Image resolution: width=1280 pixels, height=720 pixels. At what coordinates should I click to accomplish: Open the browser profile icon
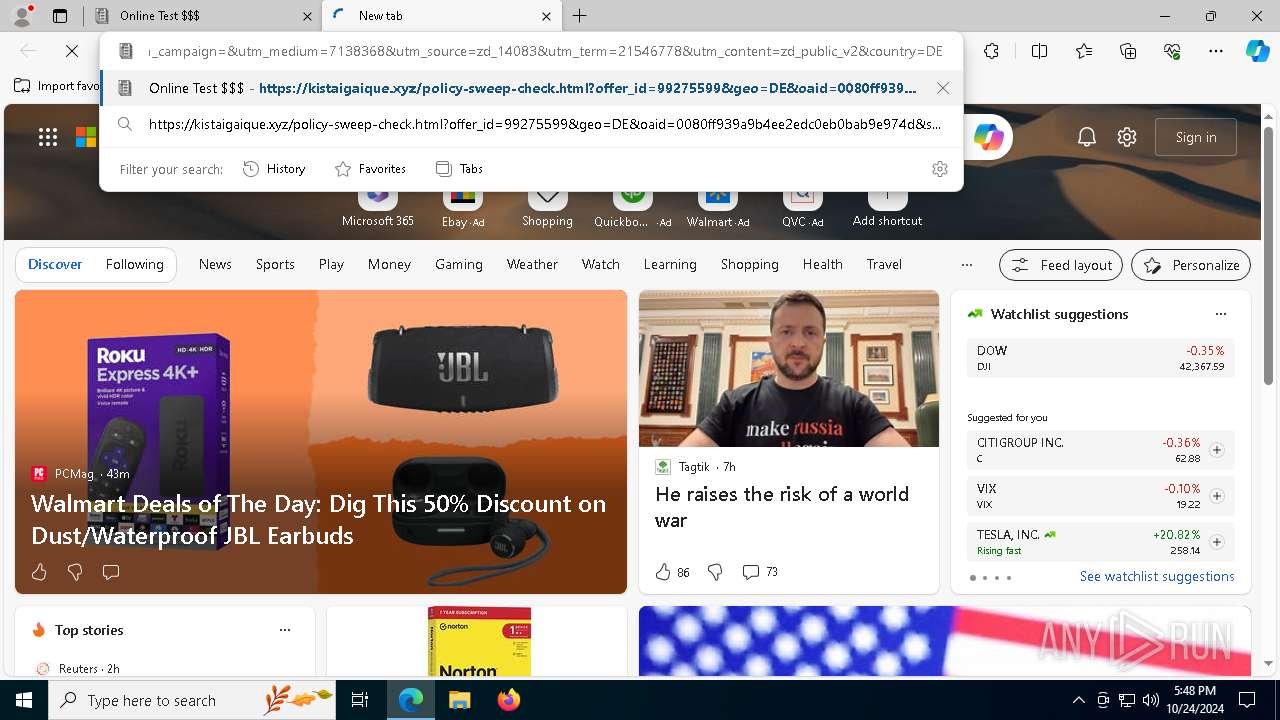(21, 15)
